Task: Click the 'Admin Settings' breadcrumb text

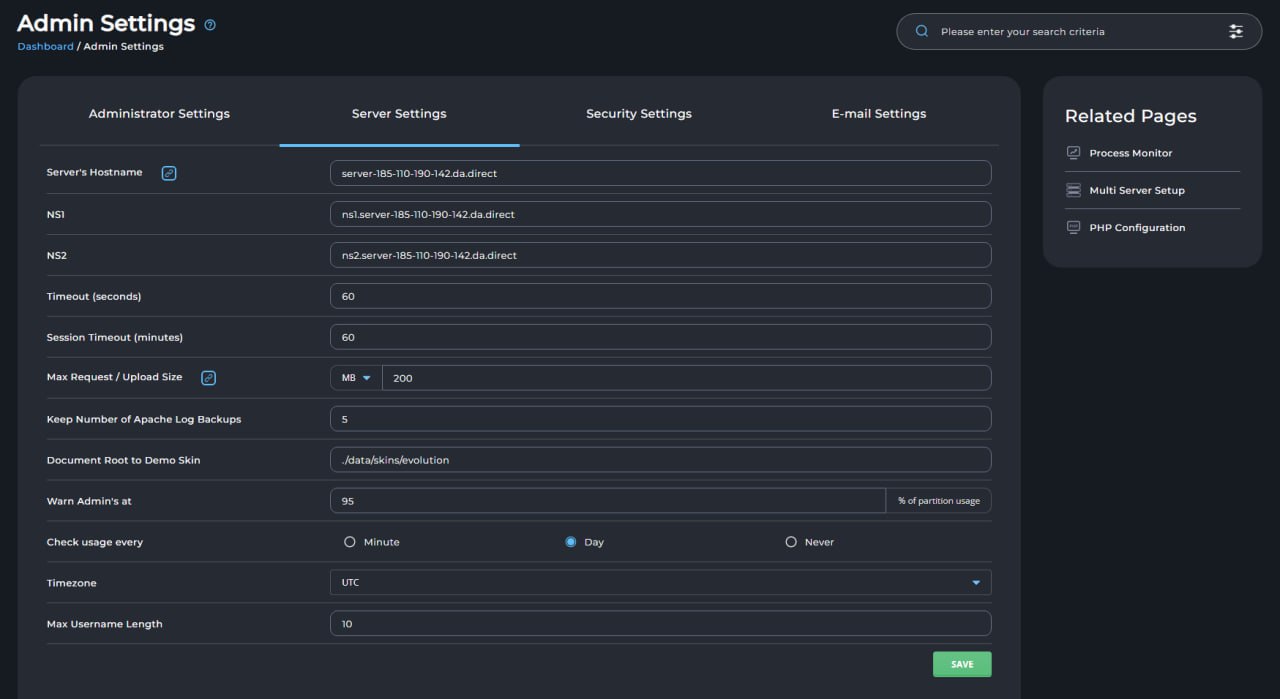Action: (124, 46)
